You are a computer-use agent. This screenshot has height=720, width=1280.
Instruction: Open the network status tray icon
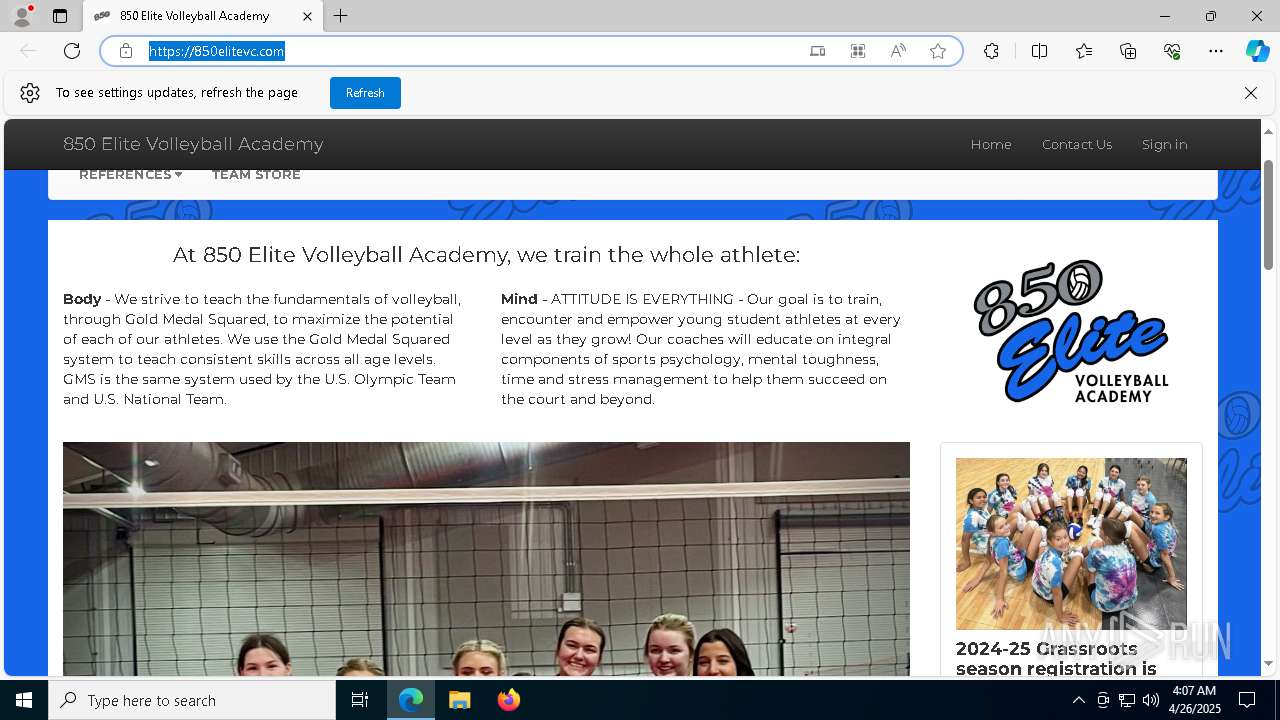[x=1127, y=700]
